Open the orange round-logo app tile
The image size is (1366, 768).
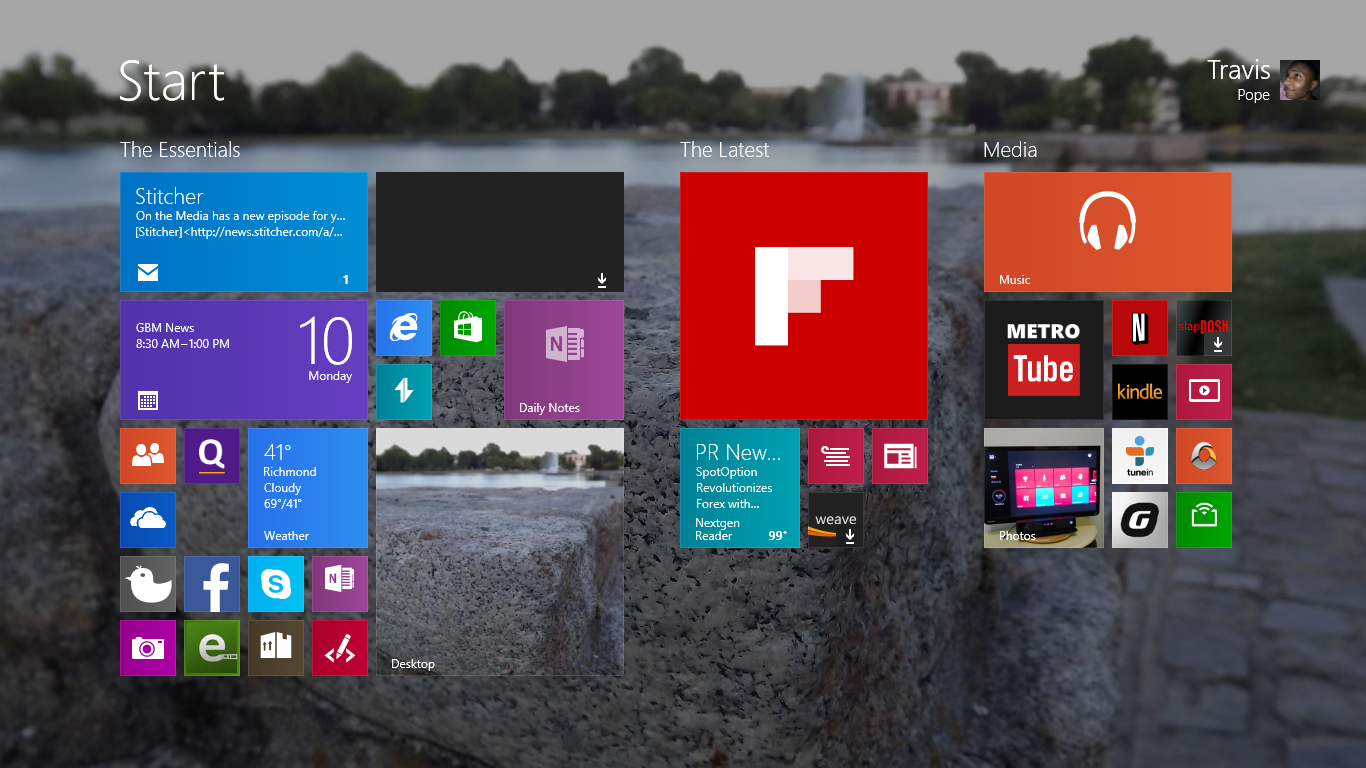tap(1204, 456)
